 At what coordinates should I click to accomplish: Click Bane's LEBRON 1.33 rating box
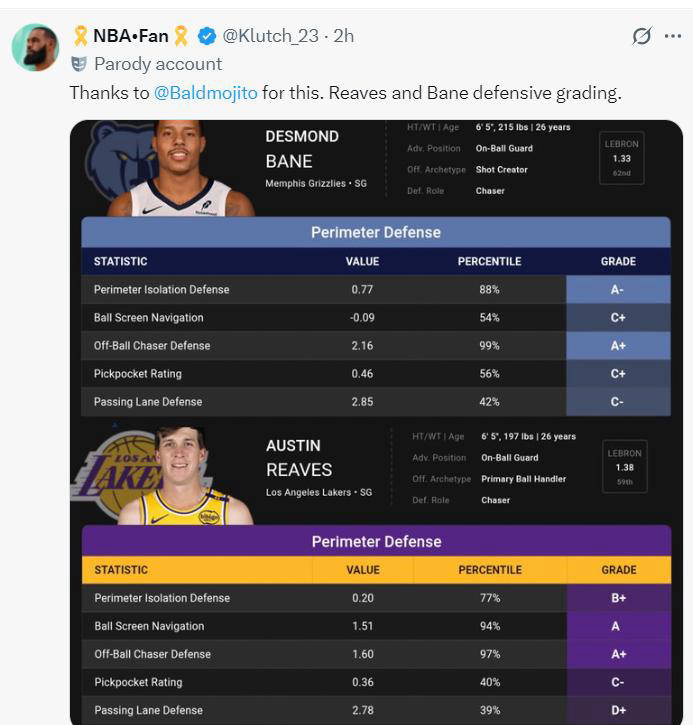pyautogui.click(x=622, y=158)
